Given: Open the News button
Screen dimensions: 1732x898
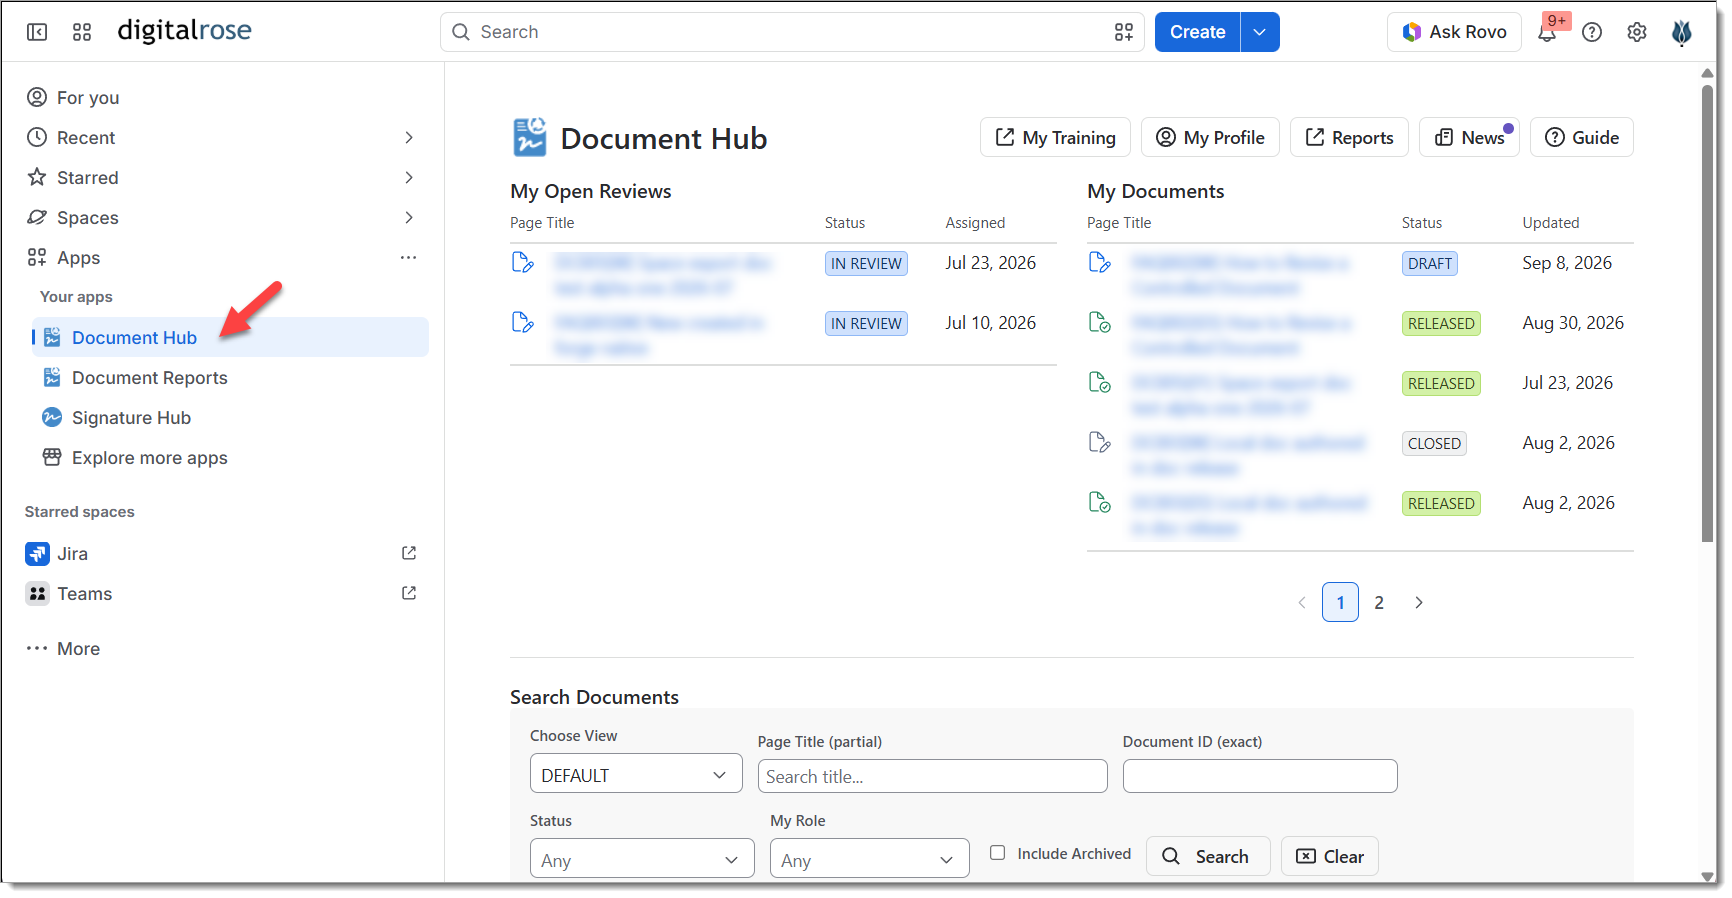Looking at the screenshot, I should [x=1469, y=137].
